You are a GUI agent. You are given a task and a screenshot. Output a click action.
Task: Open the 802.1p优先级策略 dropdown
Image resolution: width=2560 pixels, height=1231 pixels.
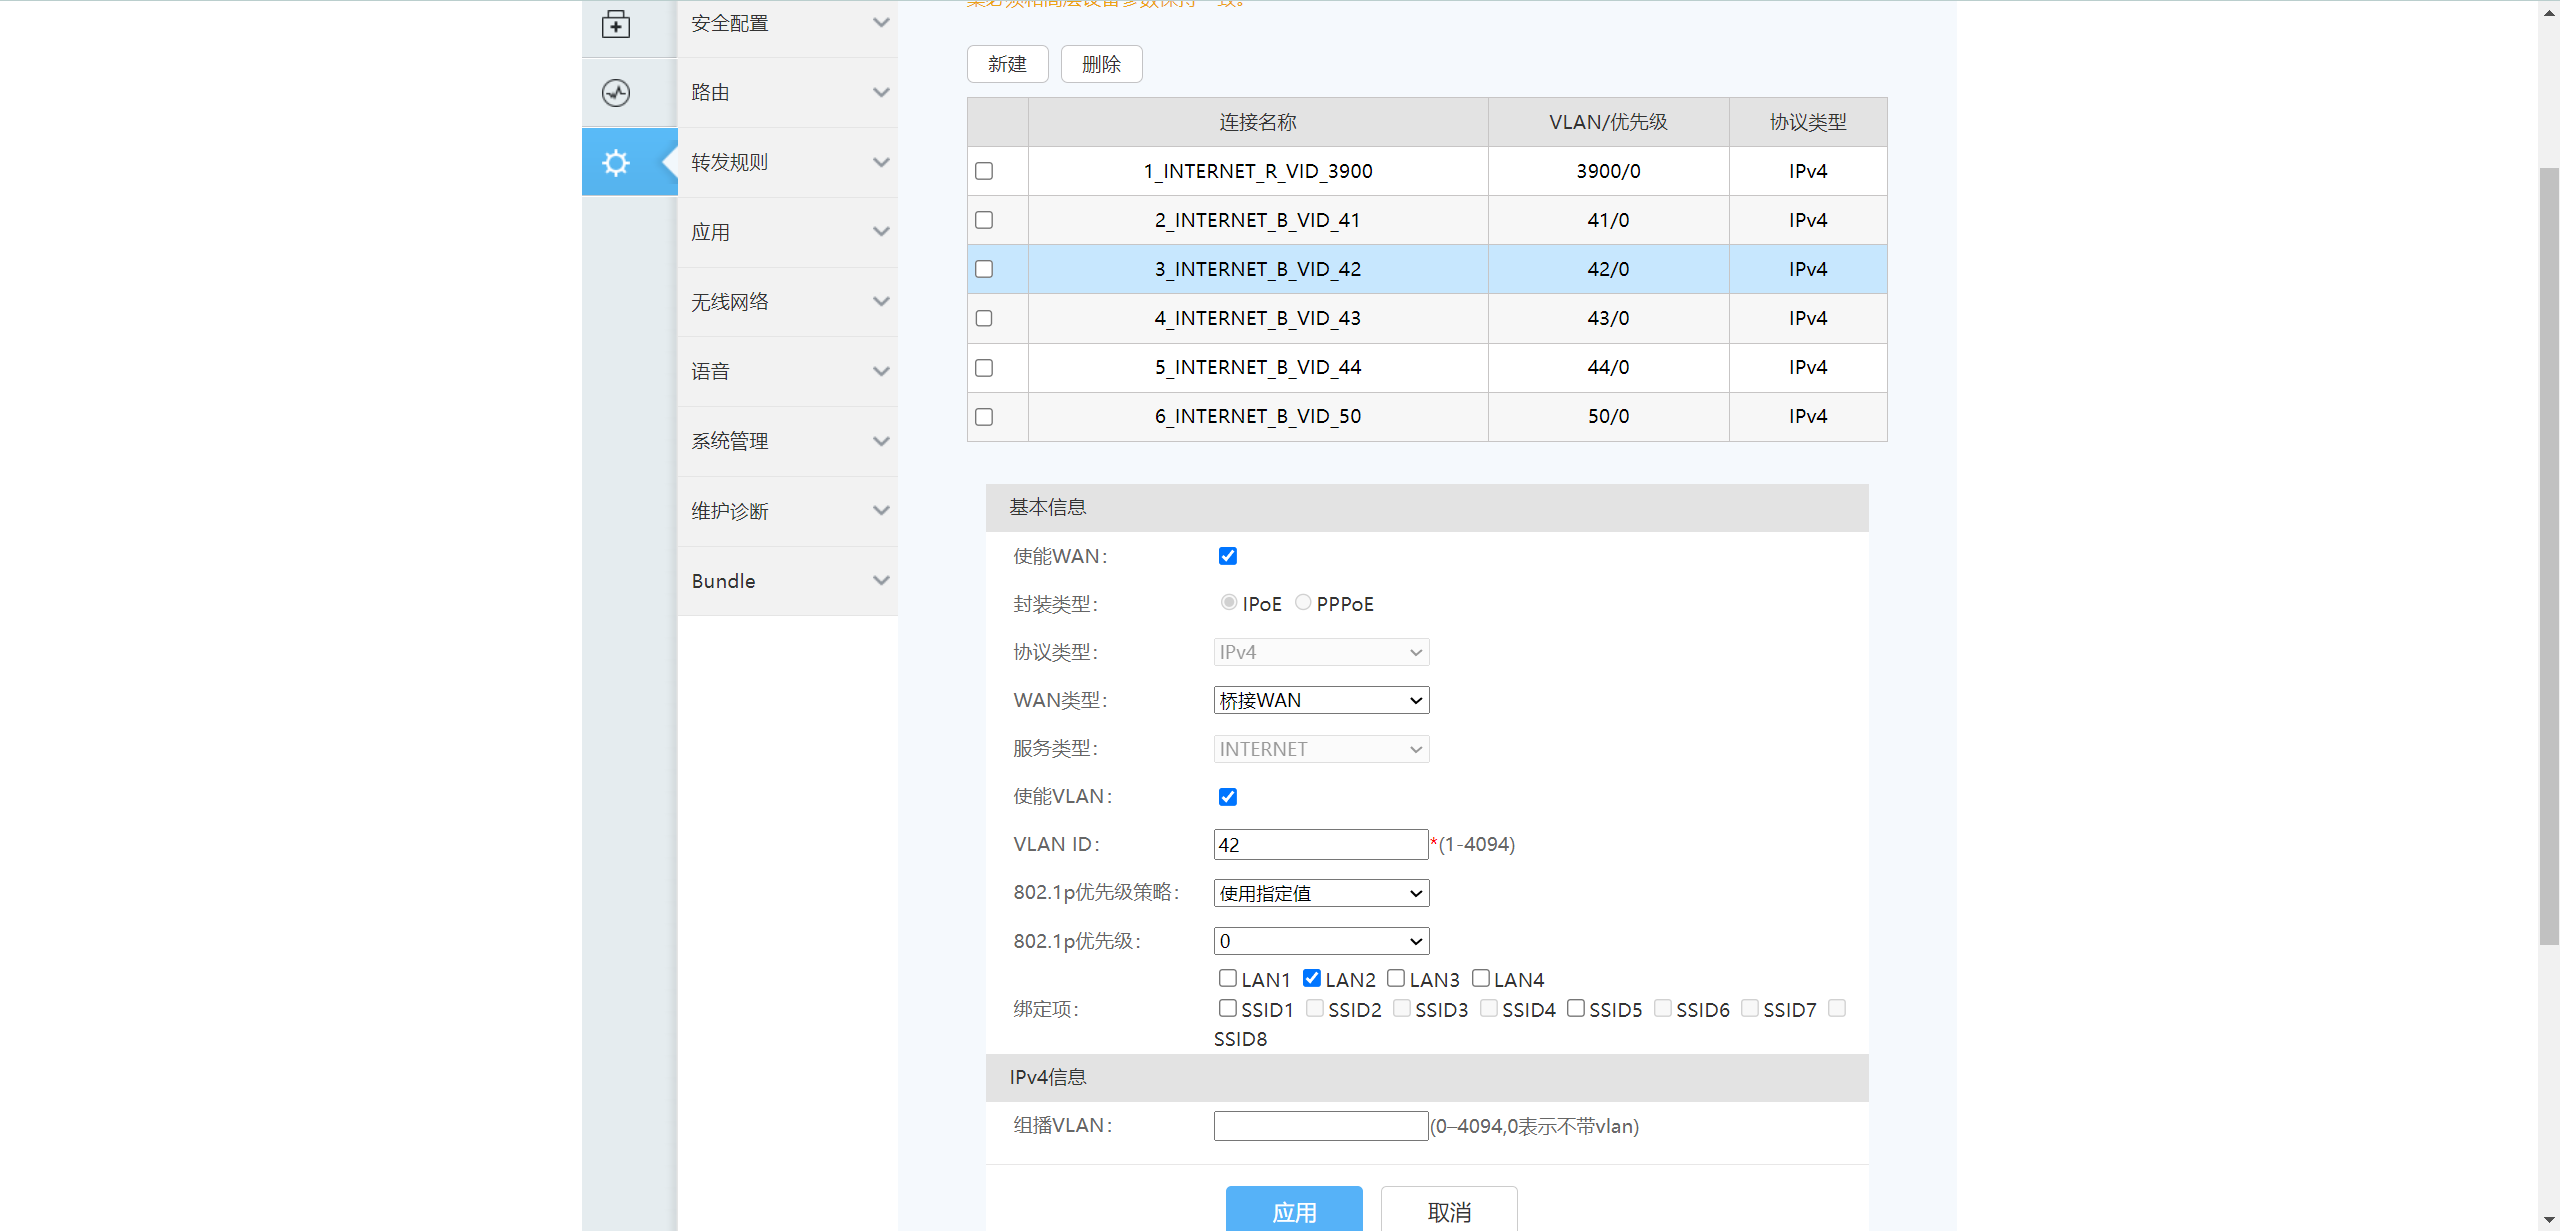click(1321, 893)
